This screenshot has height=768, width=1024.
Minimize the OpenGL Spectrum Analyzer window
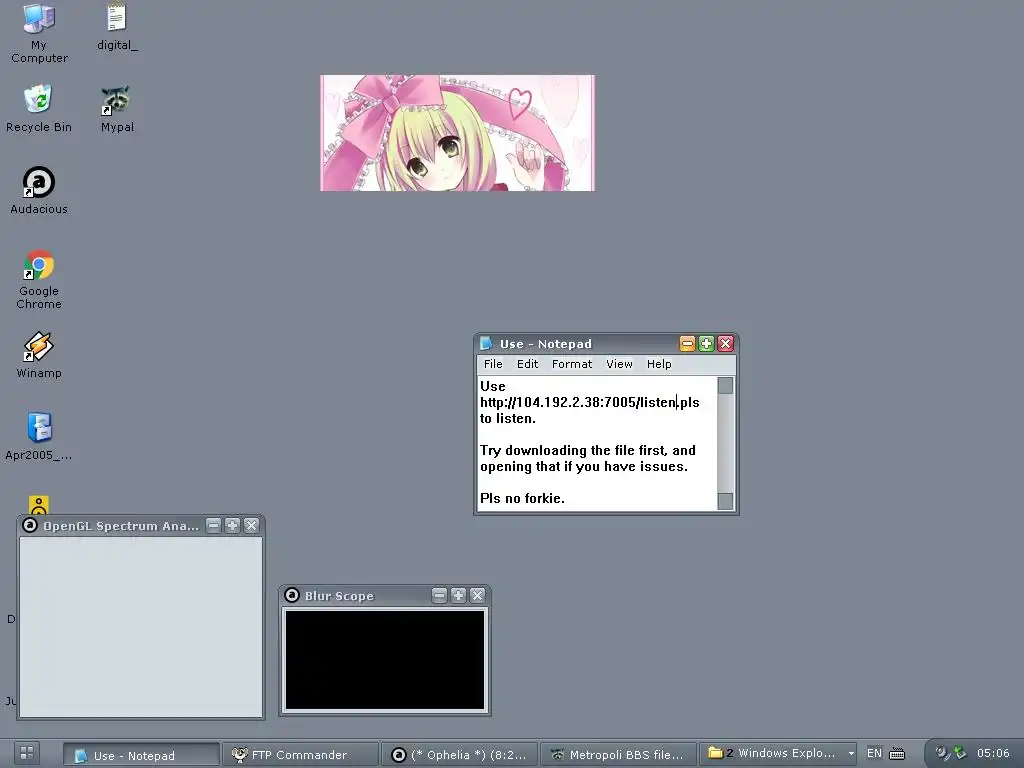tap(214, 526)
